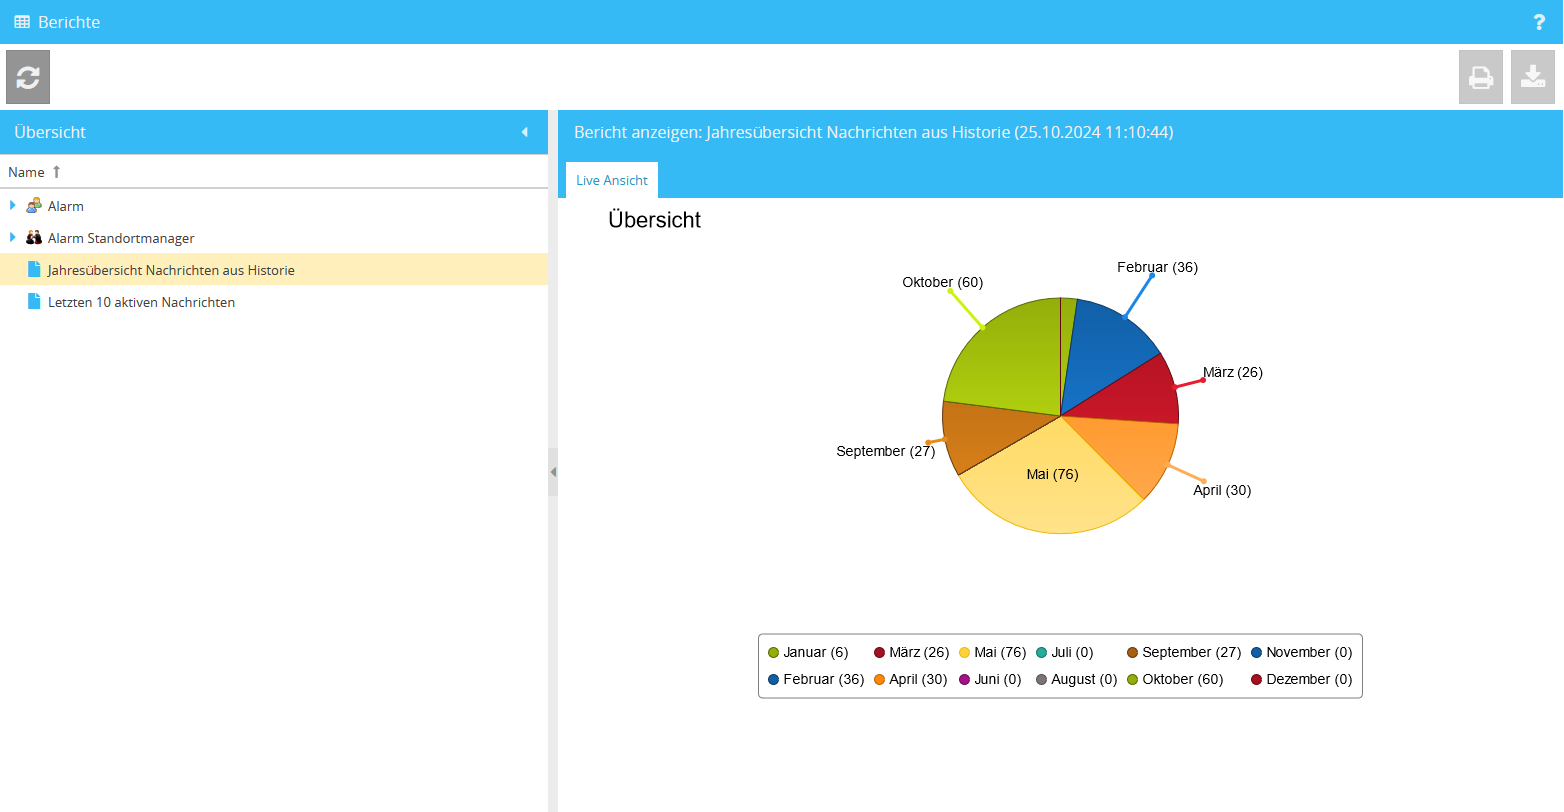This screenshot has width=1564, height=812.
Task: Click the Februar (36) chart label
Action: [x=1157, y=267]
